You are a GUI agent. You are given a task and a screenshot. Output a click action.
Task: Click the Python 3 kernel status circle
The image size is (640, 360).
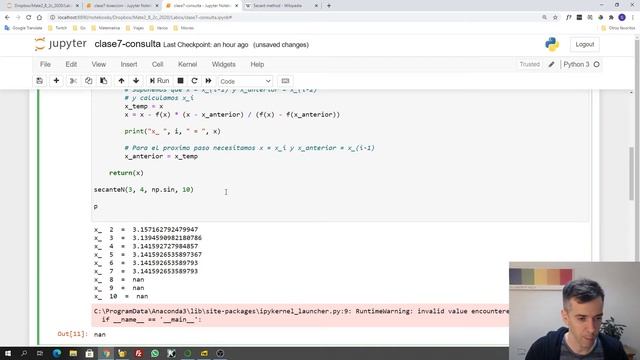pos(596,64)
